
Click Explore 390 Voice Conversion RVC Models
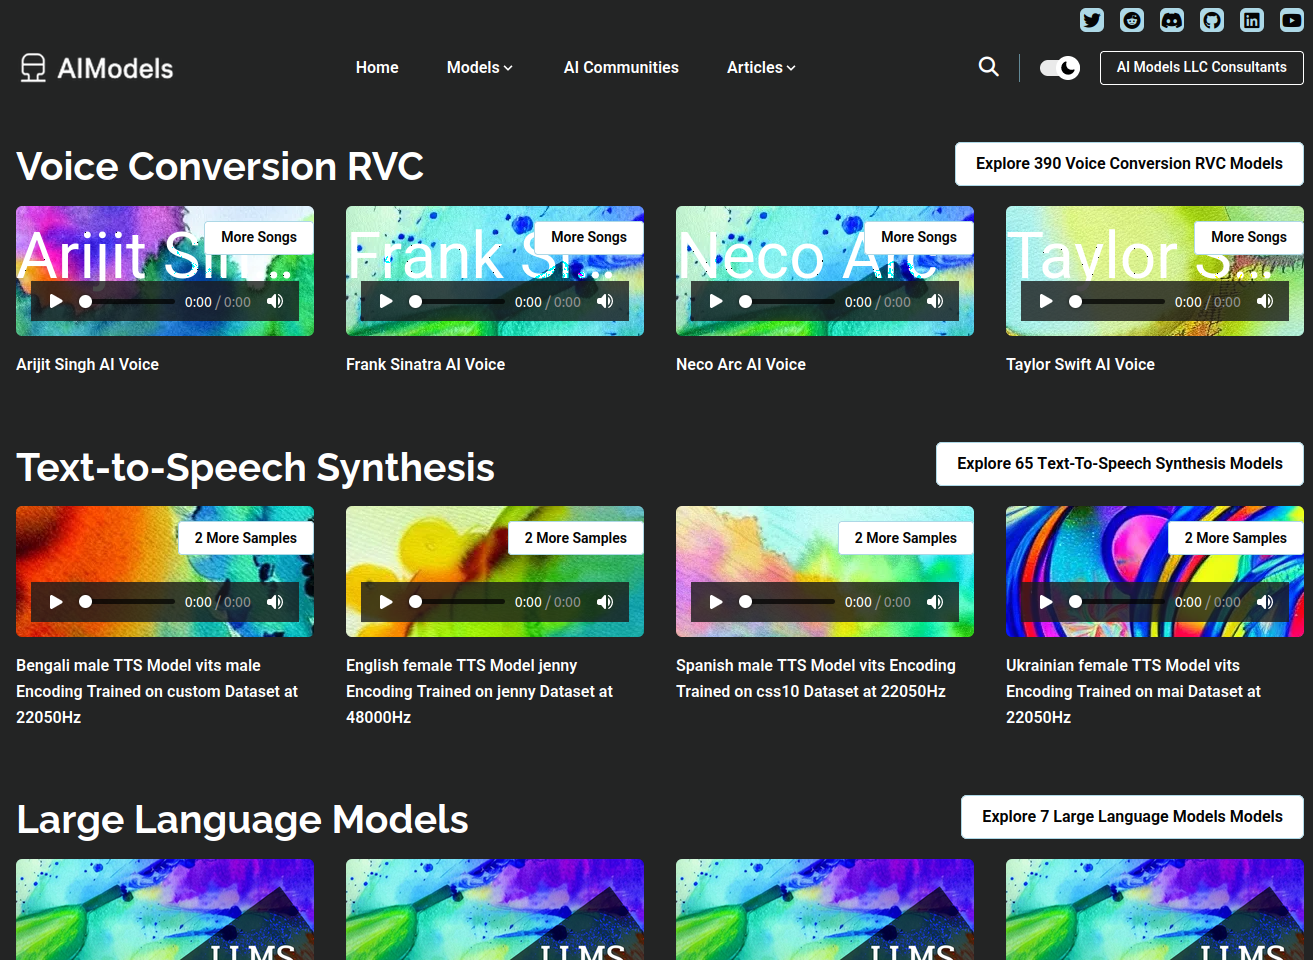(1129, 164)
